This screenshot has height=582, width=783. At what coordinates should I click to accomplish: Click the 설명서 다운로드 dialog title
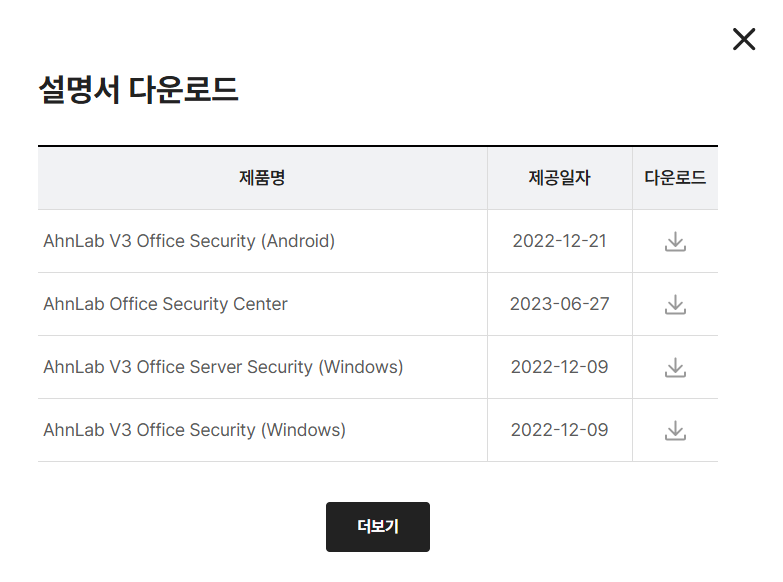pos(138,89)
